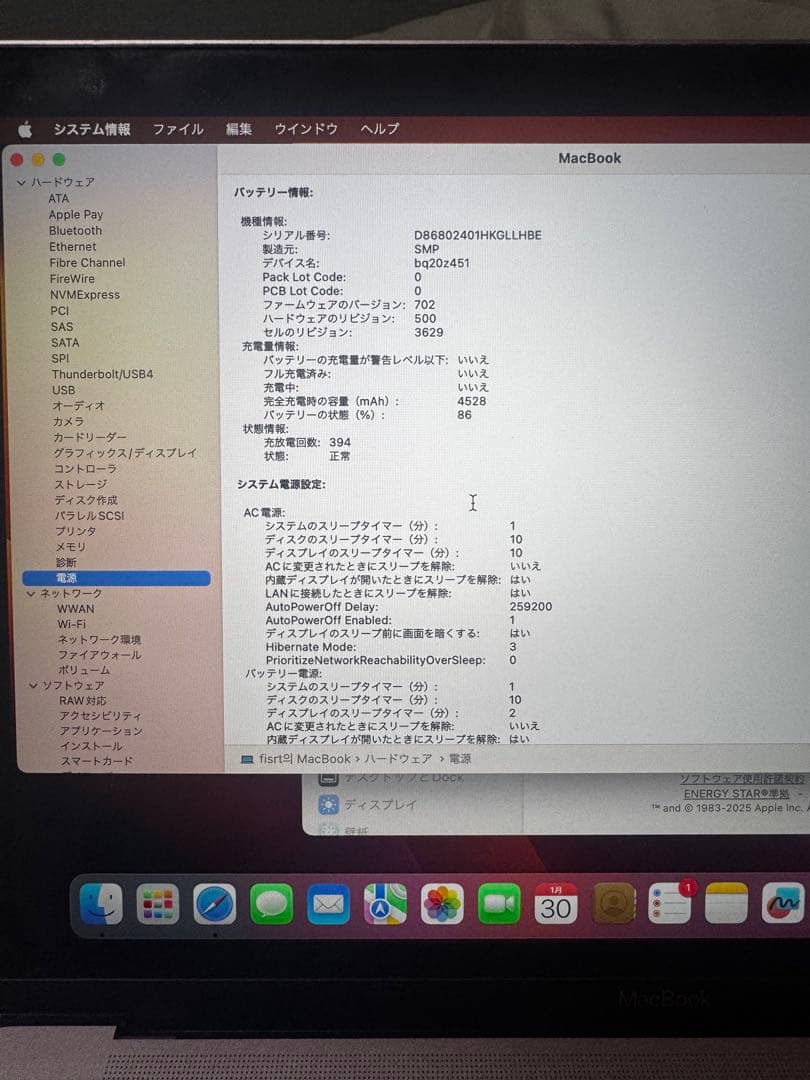
Task: Open the Calendar app showing January 30
Action: tap(557, 904)
